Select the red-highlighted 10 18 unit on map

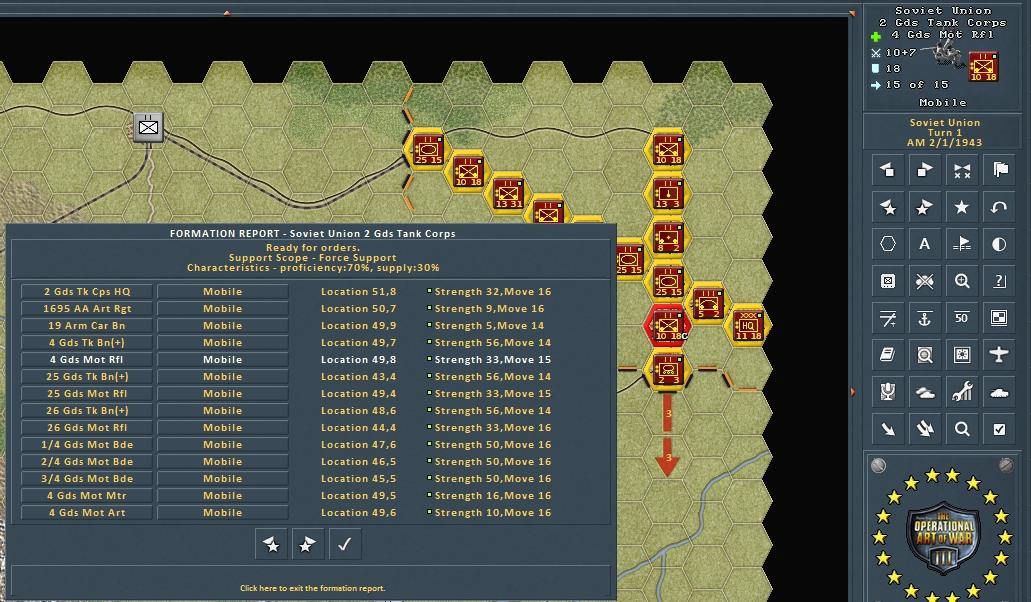click(x=668, y=325)
